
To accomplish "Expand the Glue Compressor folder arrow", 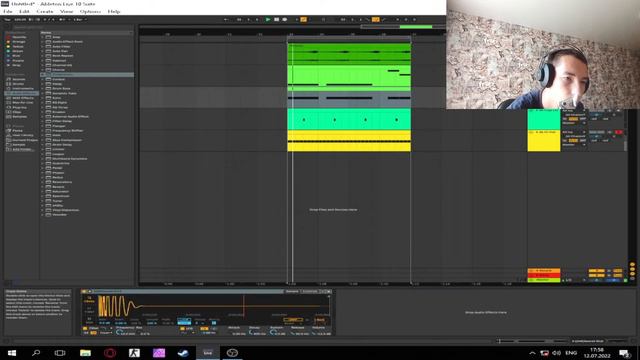I will (42, 140).
